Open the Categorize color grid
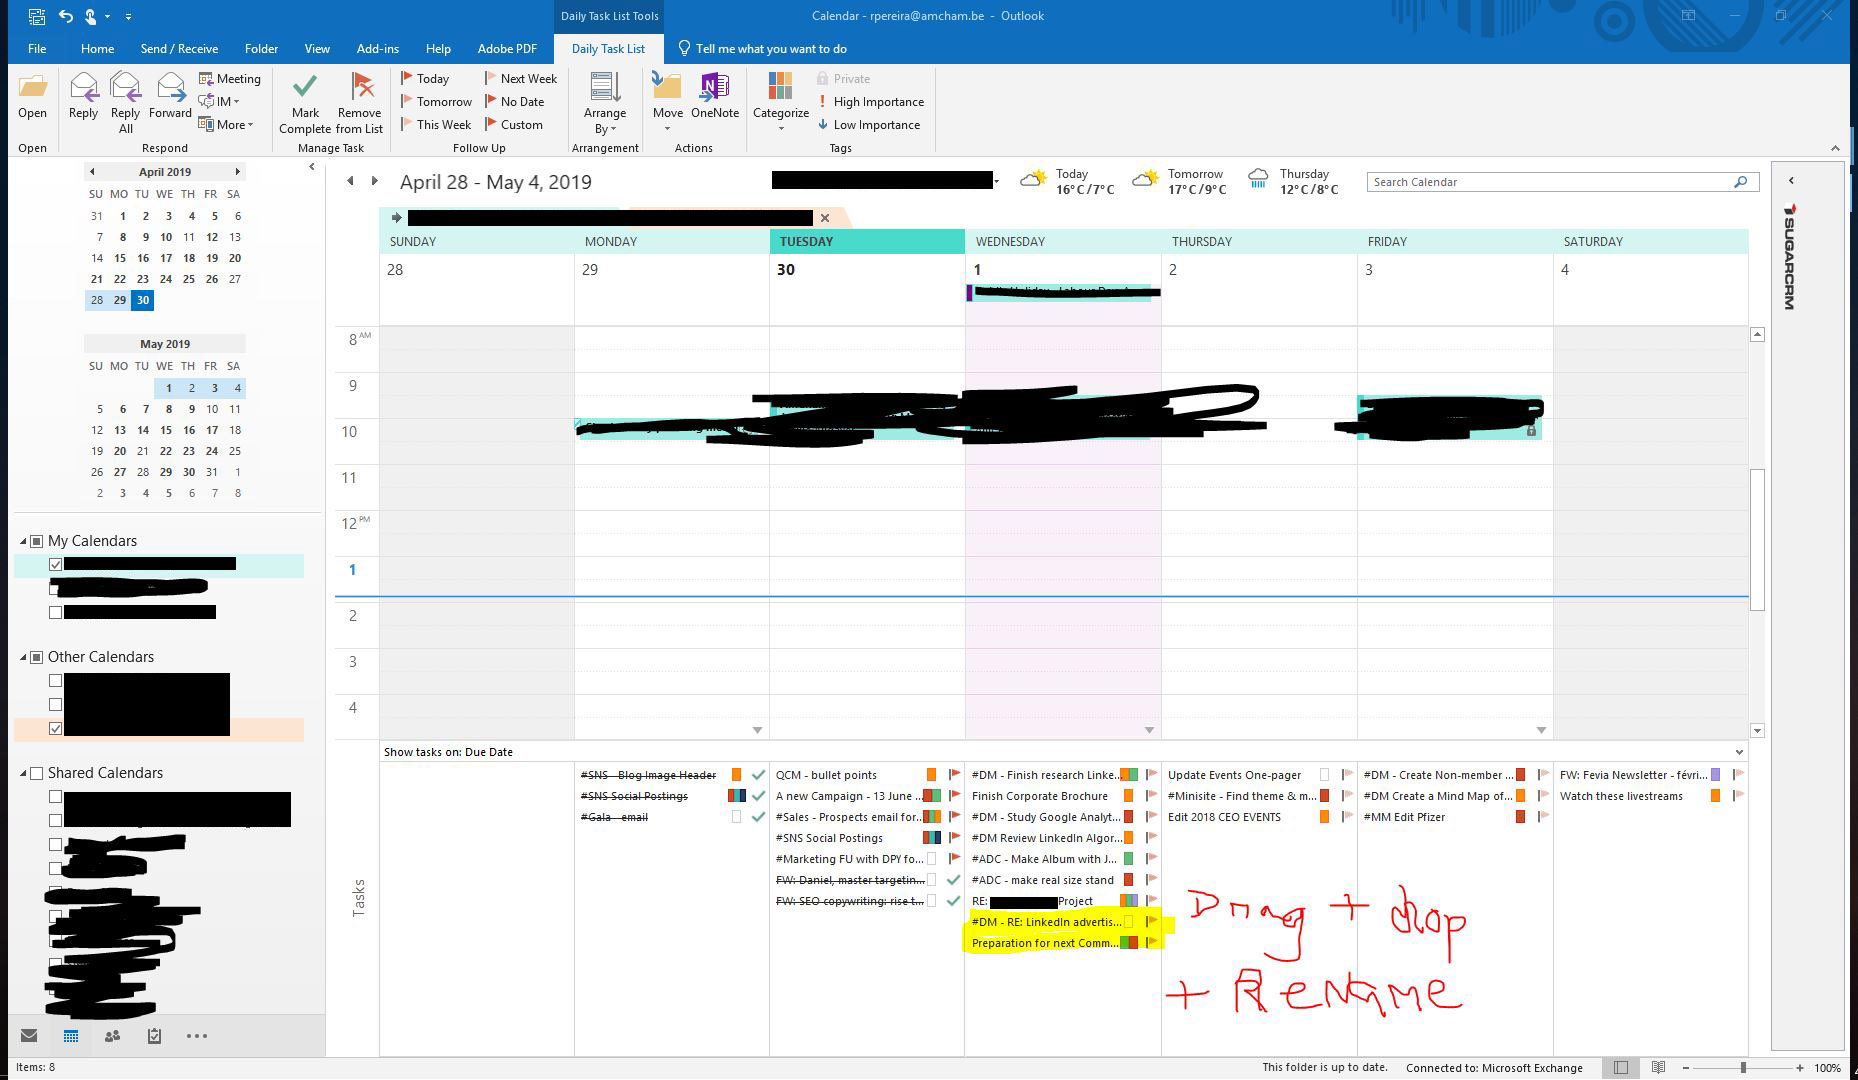Viewport: 1858px width, 1080px height. point(781,87)
